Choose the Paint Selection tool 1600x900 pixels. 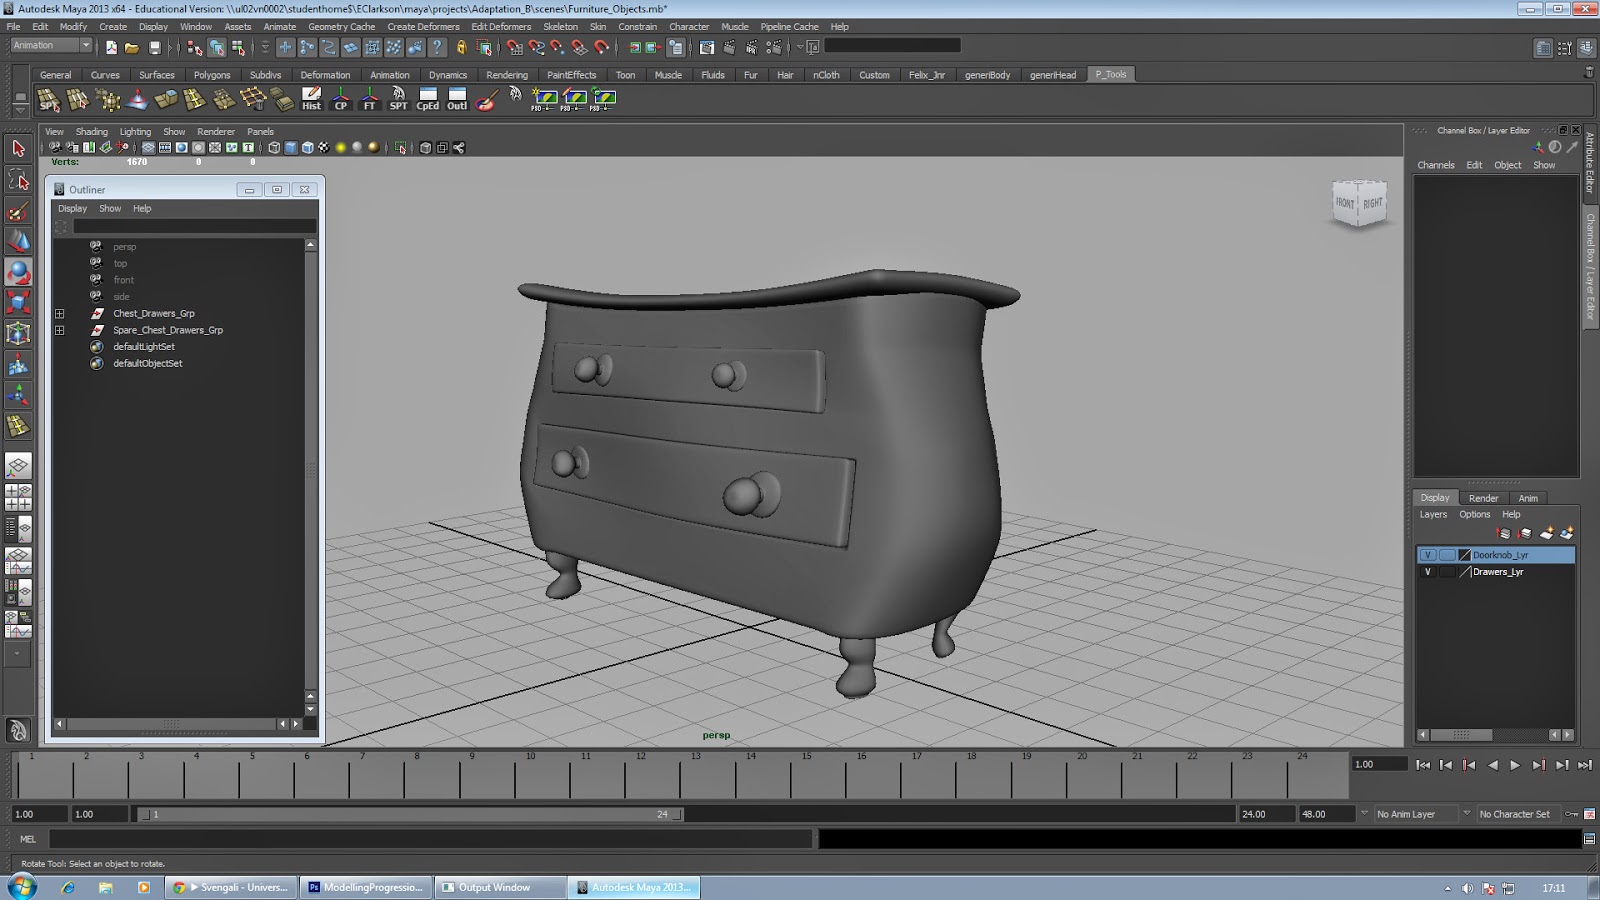coord(18,212)
